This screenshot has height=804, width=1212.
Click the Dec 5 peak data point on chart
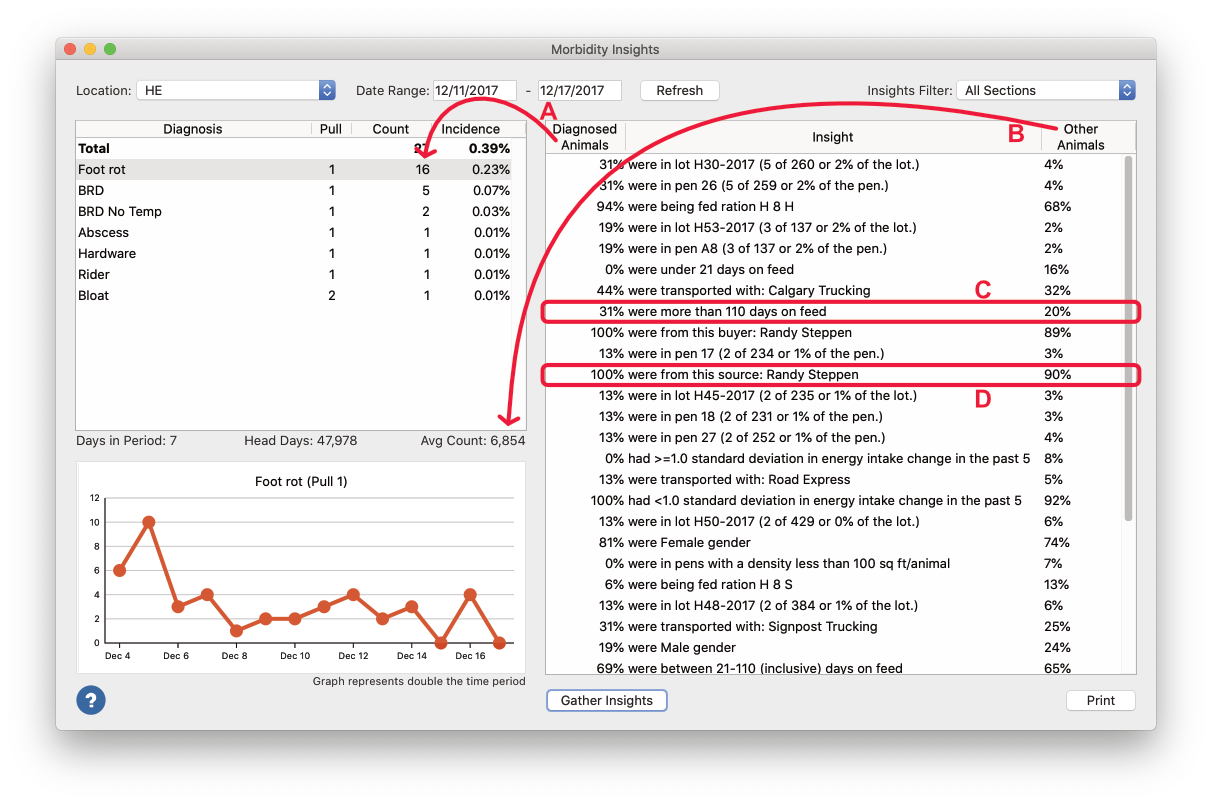(148, 522)
